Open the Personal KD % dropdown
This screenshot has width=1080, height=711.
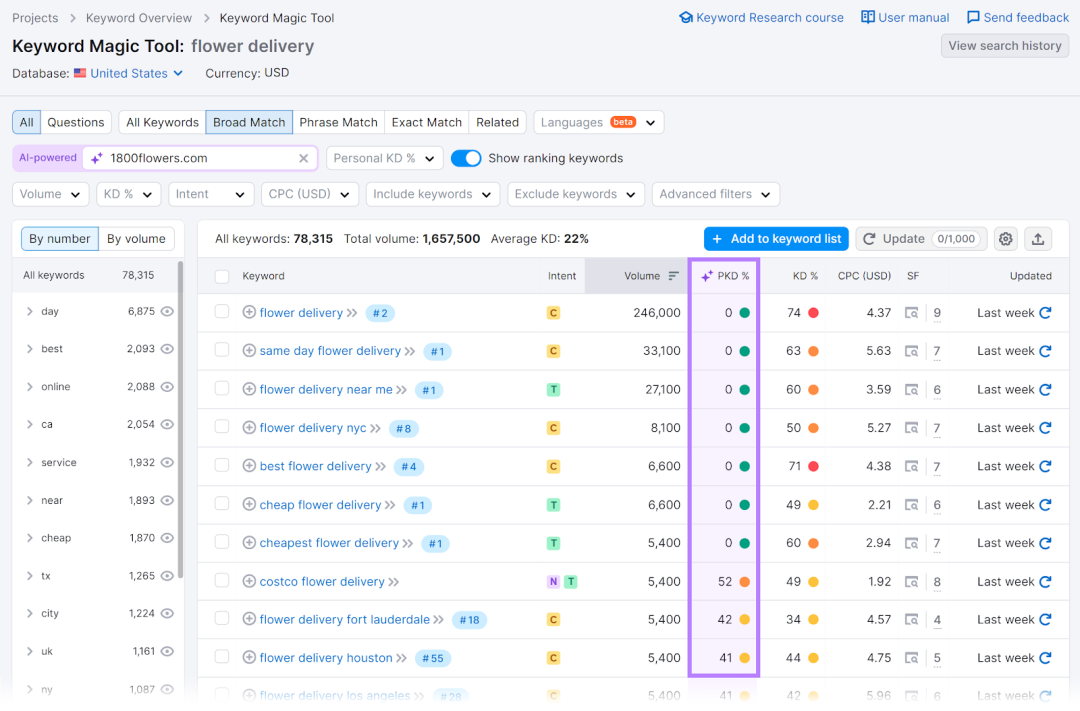(x=384, y=158)
